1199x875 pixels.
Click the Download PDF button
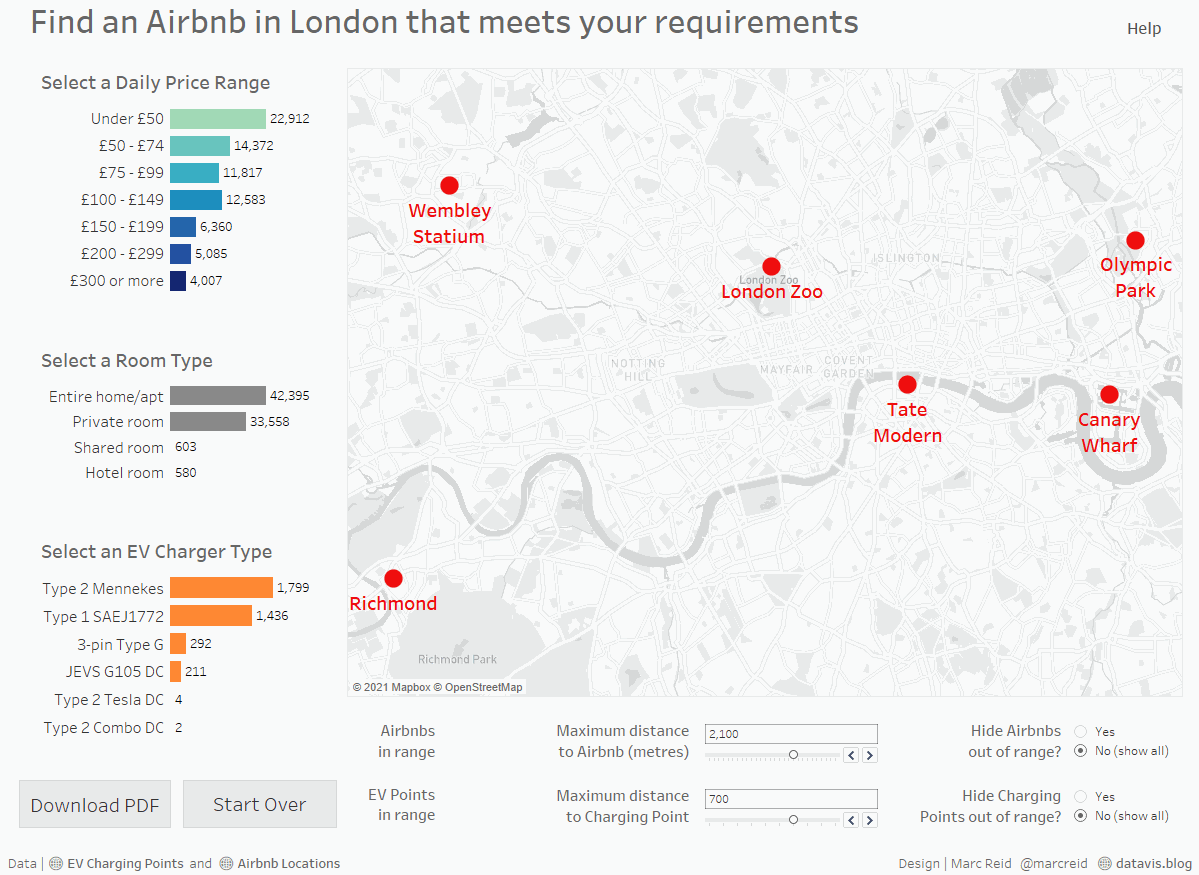pos(95,805)
